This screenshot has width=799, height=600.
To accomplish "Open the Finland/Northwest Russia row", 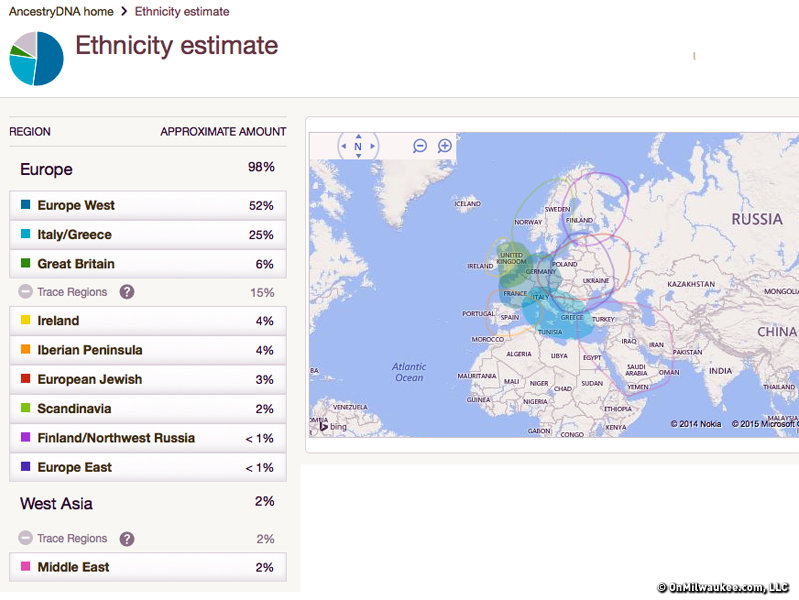I will 148,438.
